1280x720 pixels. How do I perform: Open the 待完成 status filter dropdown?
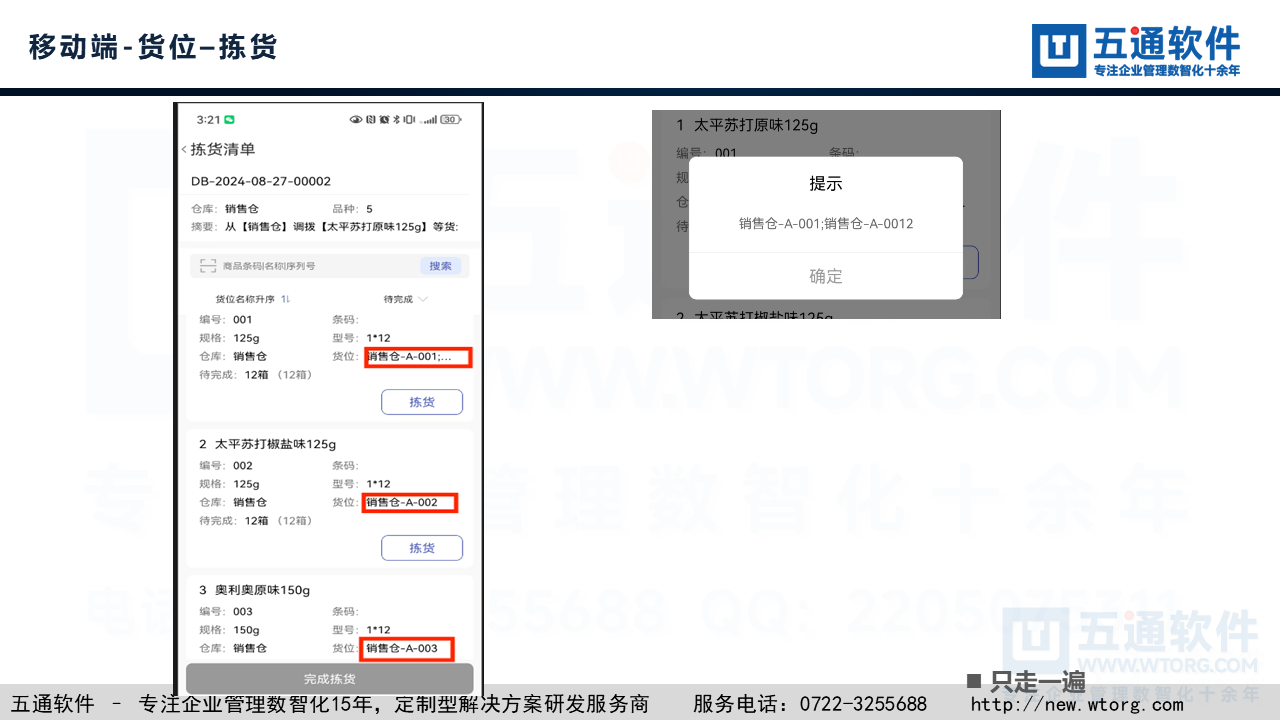click(x=405, y=299)
